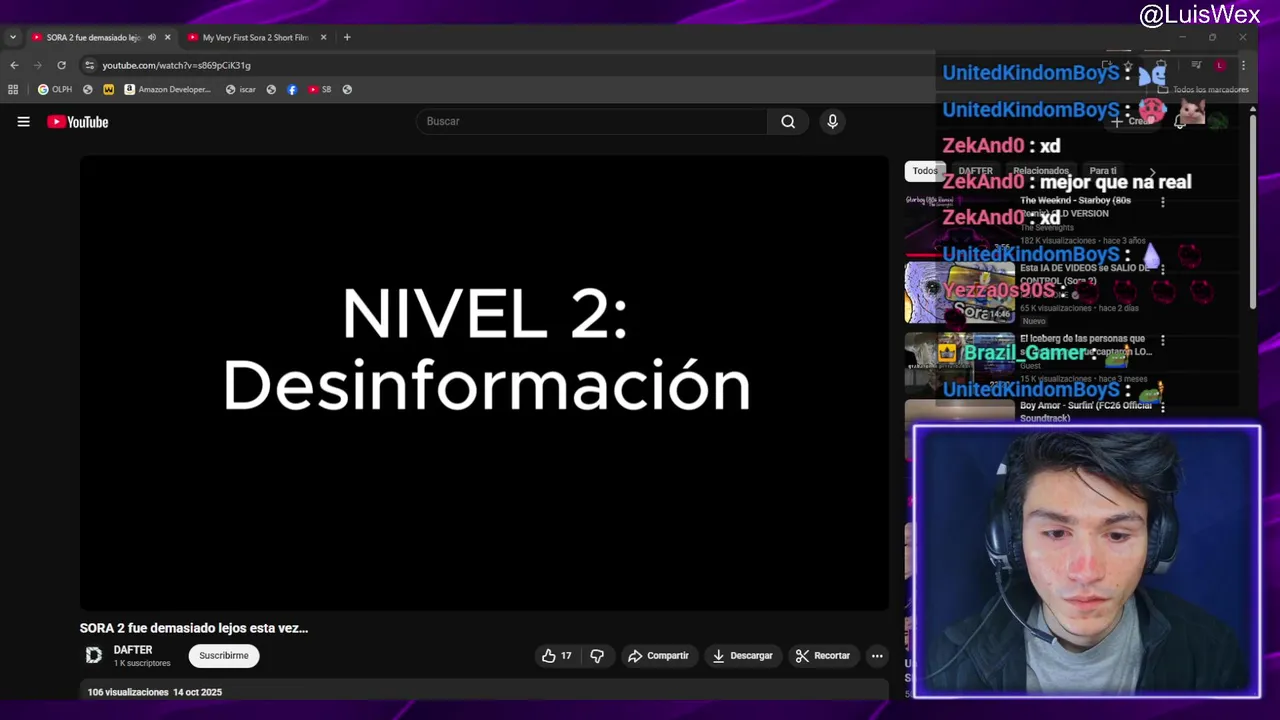
Task: Go to the YouTube home logo
Action: (x=77, y=122)
